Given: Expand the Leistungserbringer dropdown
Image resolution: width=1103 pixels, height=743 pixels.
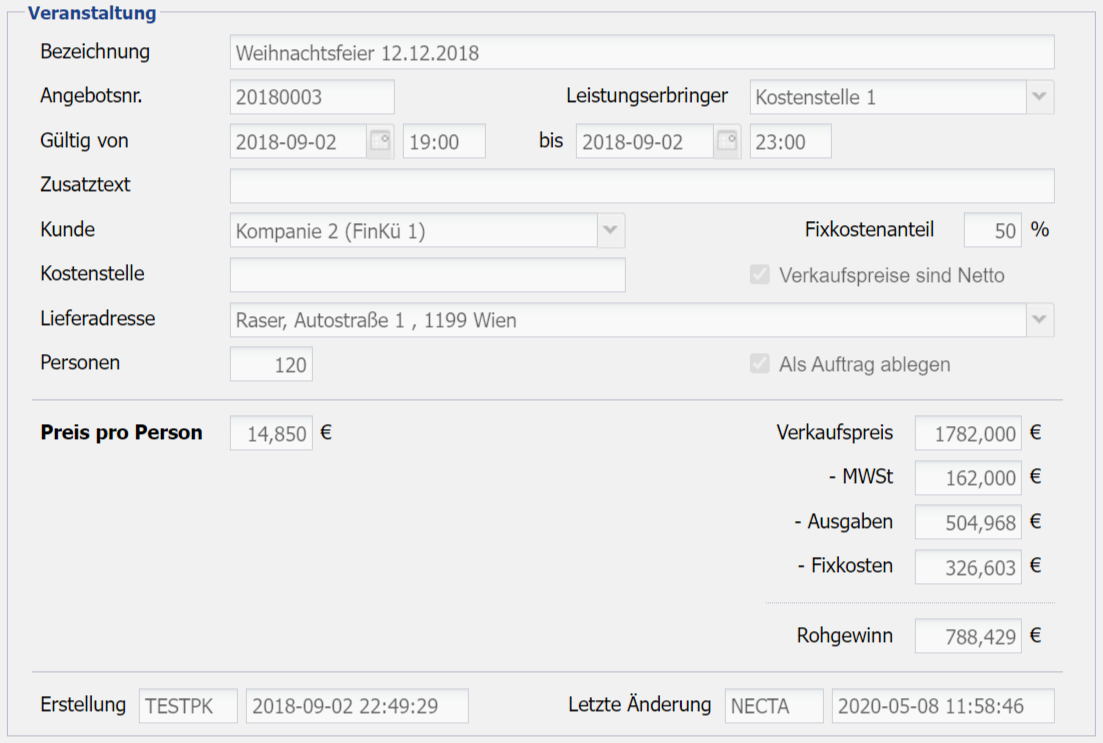Looking at the screenshot, I should (1040, 97).
